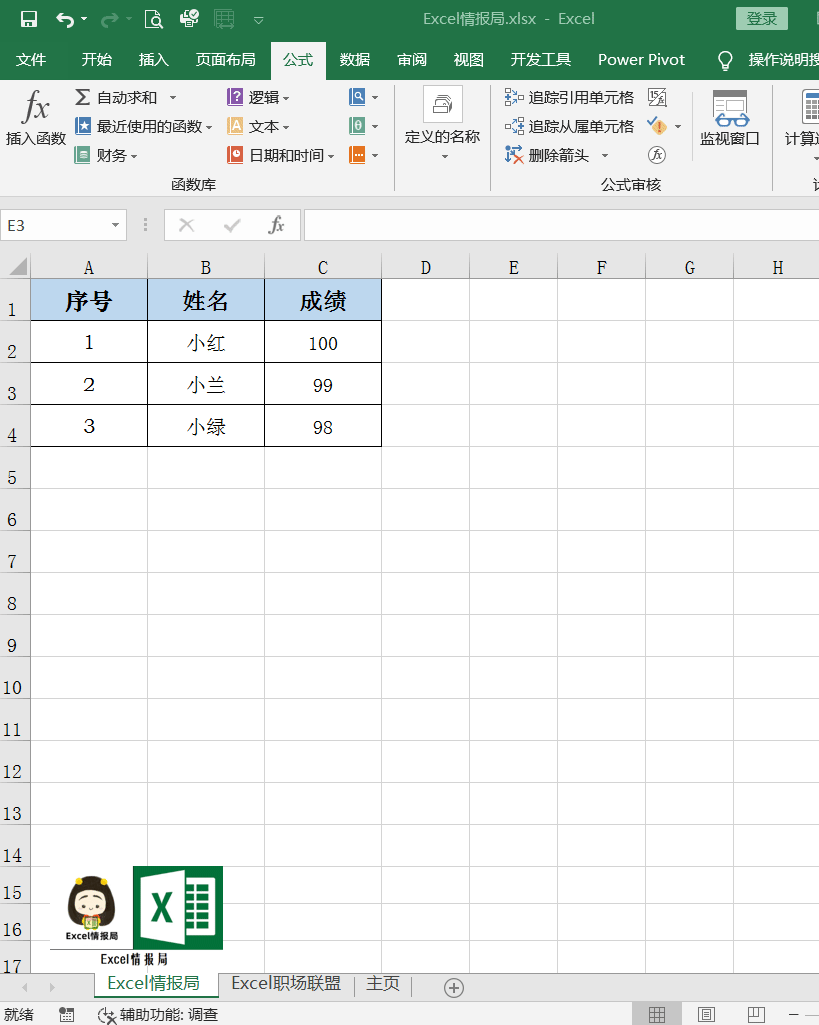The height and width of the screenshot is (1025, 819).
Task: Click Trace Dependents (追踪从属单元格)
Action: (x=569, y=126)
